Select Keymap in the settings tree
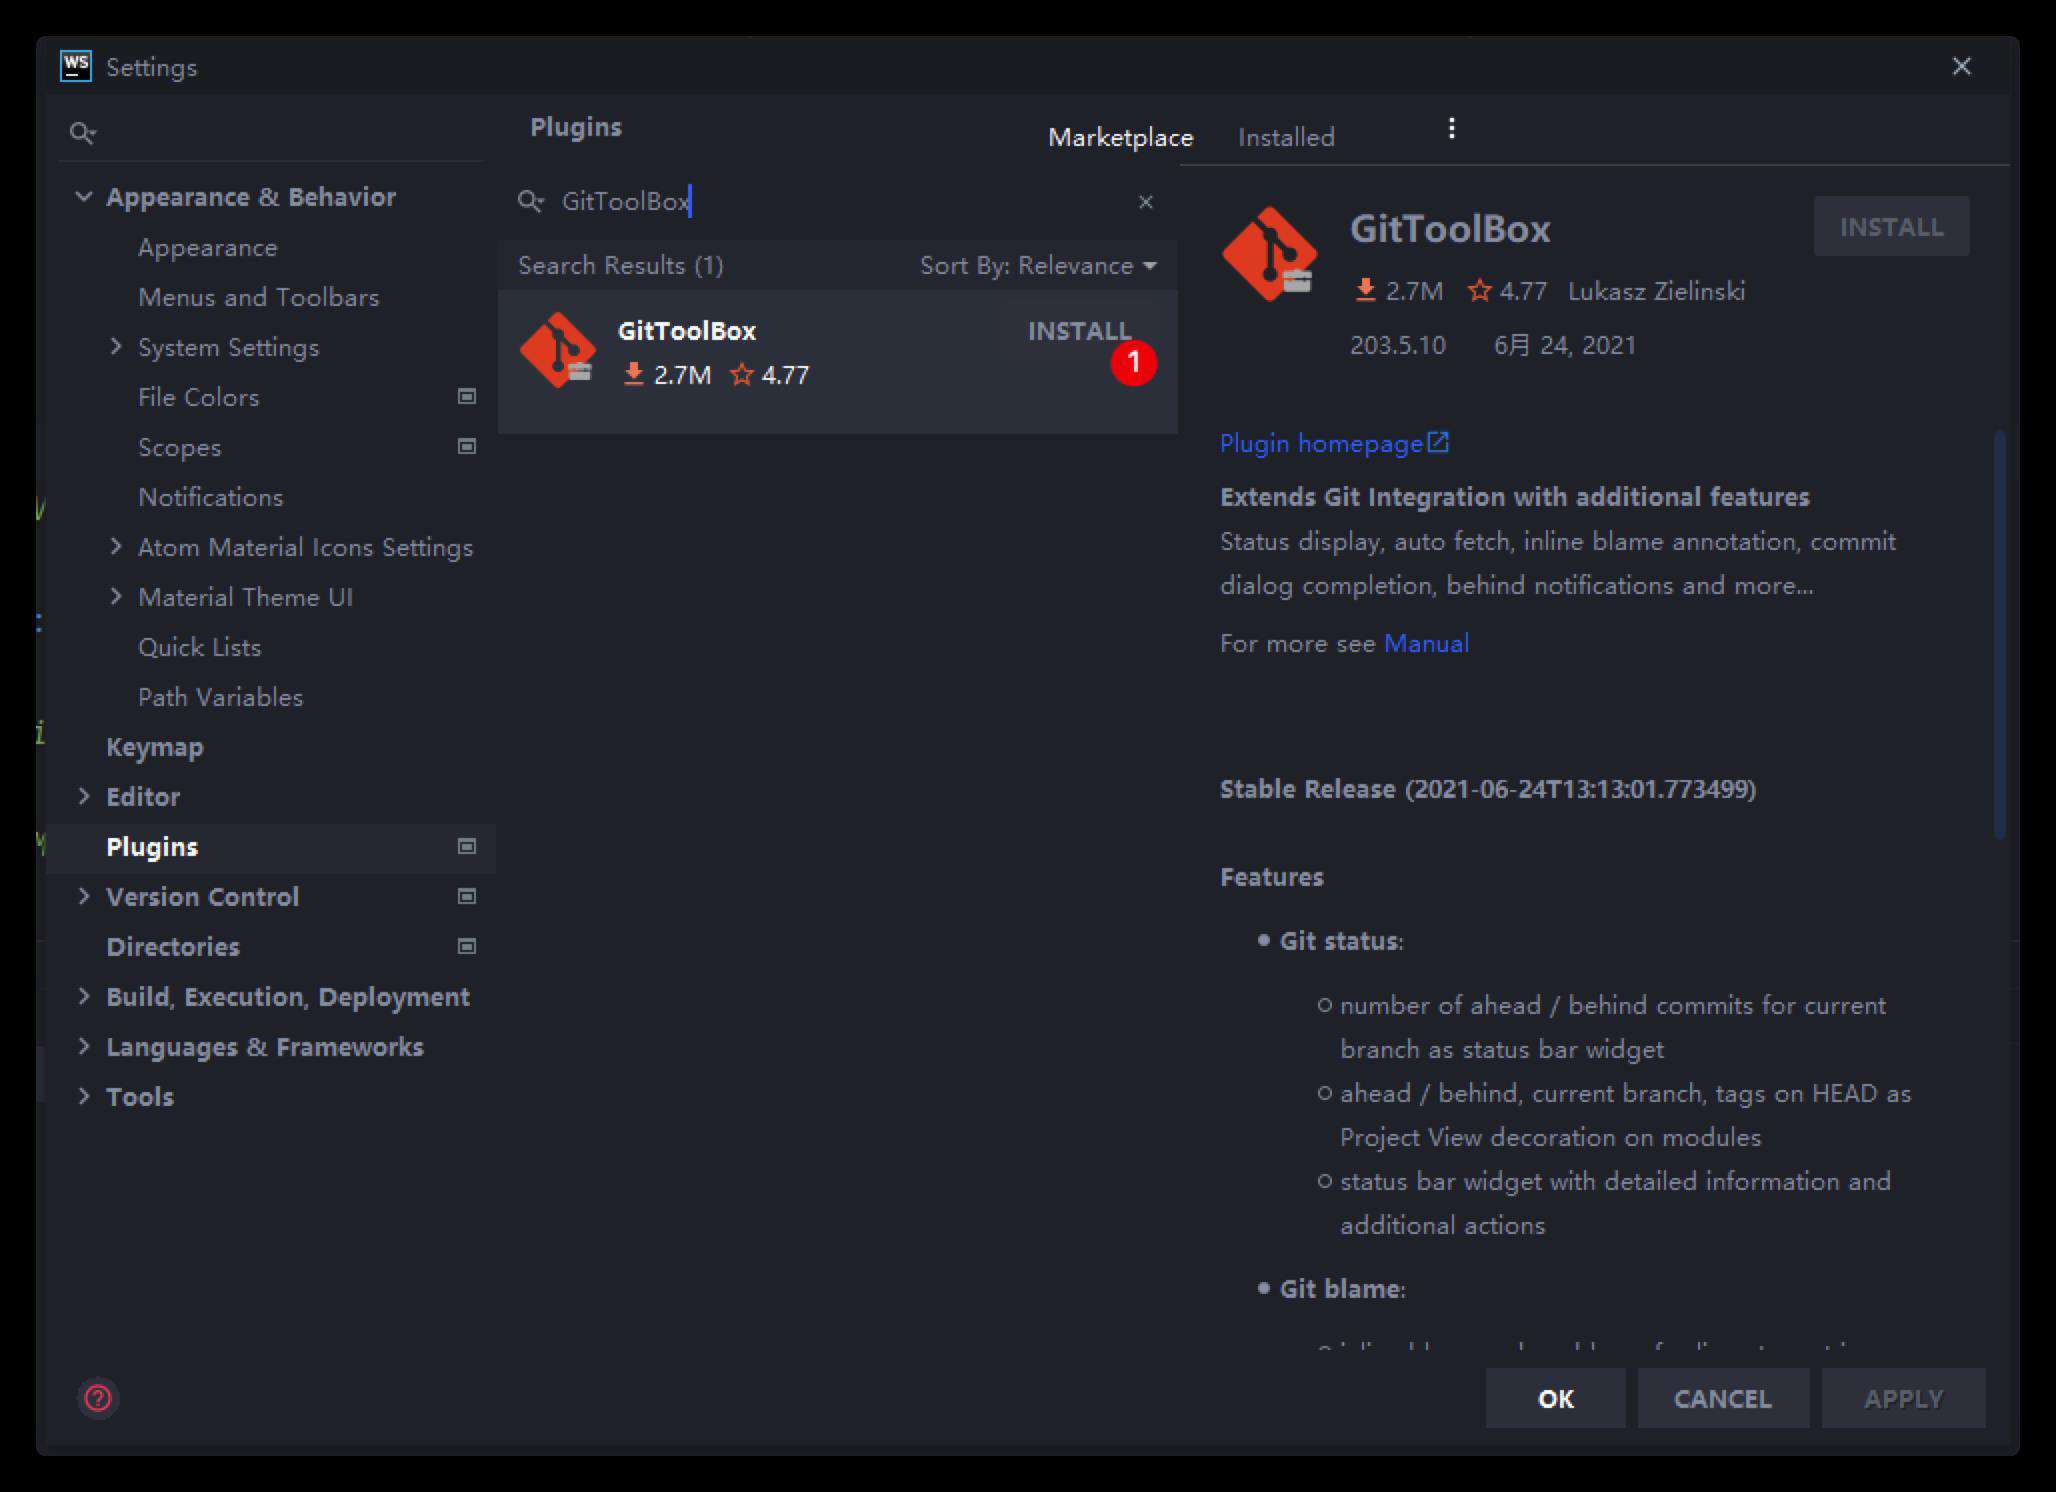2056x1492 pixels. pyautogui.click(x=154, y=747)
